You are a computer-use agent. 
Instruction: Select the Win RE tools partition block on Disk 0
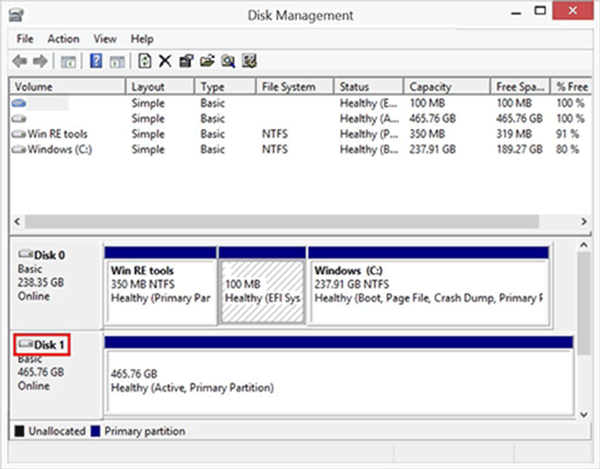pos(160,286)
